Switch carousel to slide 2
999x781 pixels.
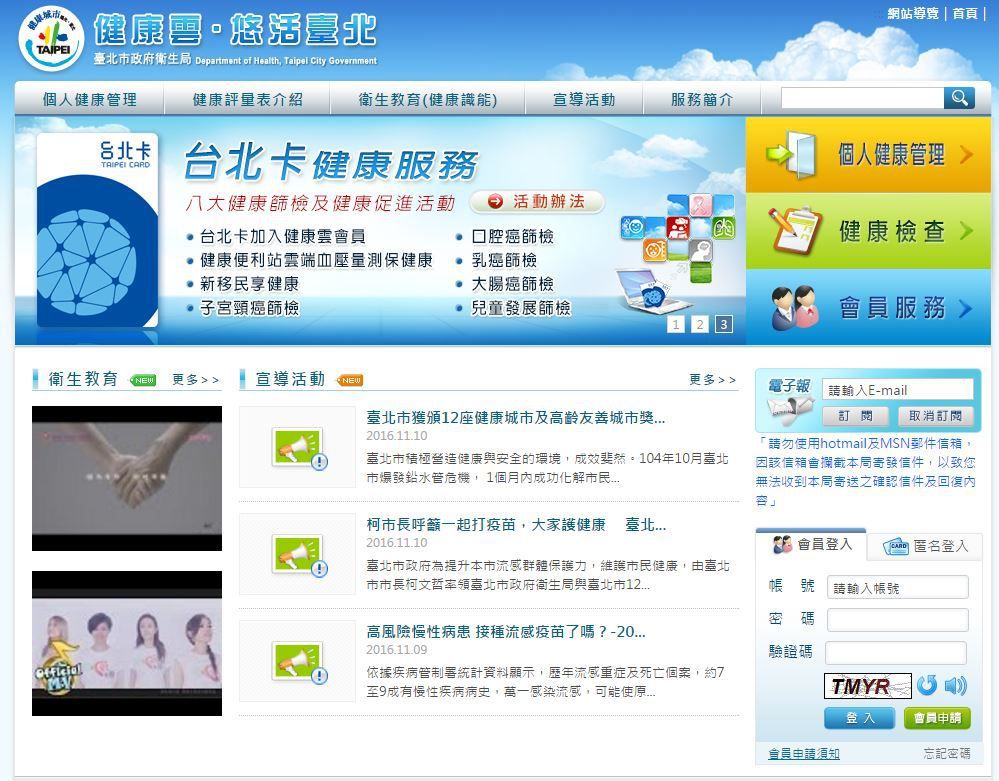[x=700, y=324]
